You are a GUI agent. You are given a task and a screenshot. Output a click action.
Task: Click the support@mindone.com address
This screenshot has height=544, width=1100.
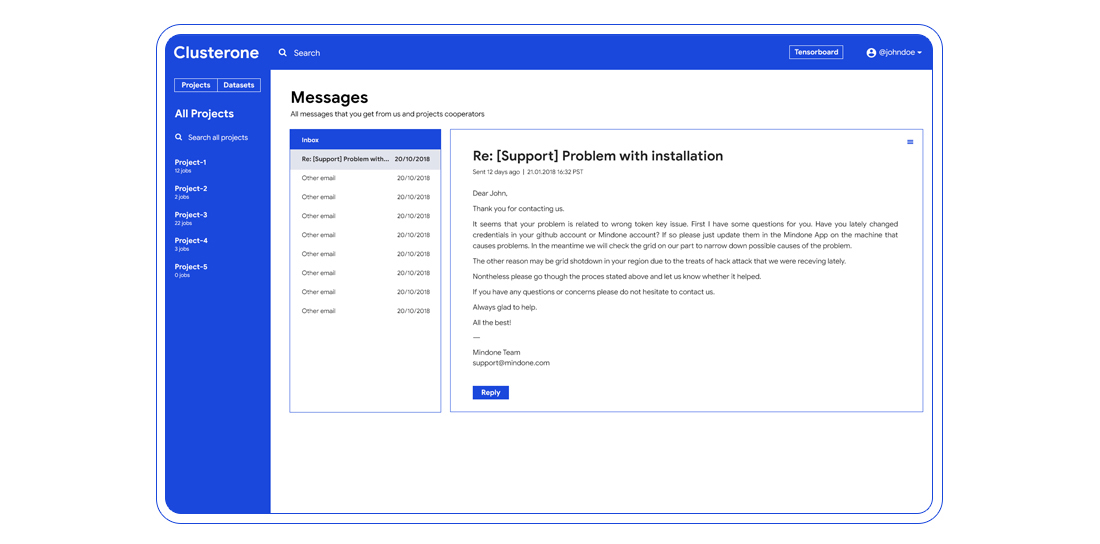click(x=511, y=363)
